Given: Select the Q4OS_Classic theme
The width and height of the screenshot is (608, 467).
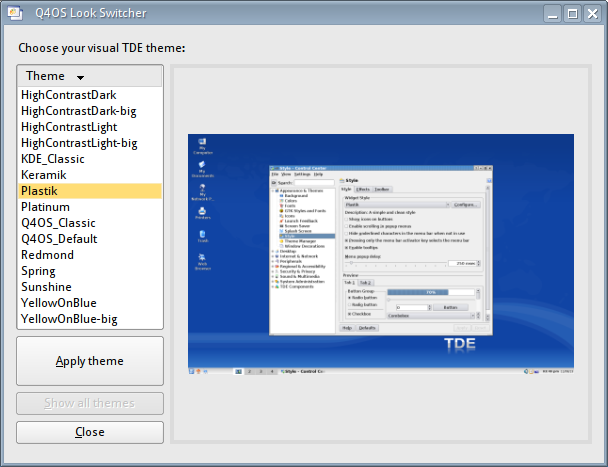Looking at the screenshot, I should click(90, 223).
